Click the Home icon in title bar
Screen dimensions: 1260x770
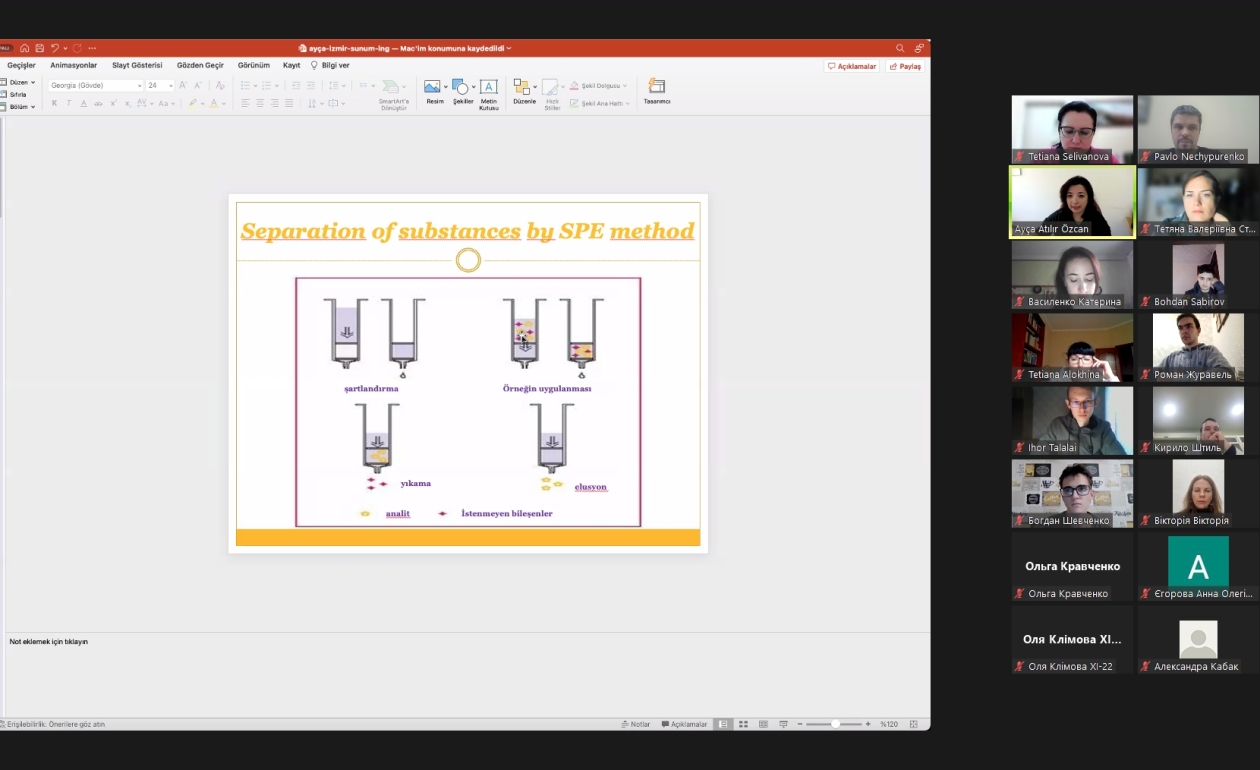25,48
